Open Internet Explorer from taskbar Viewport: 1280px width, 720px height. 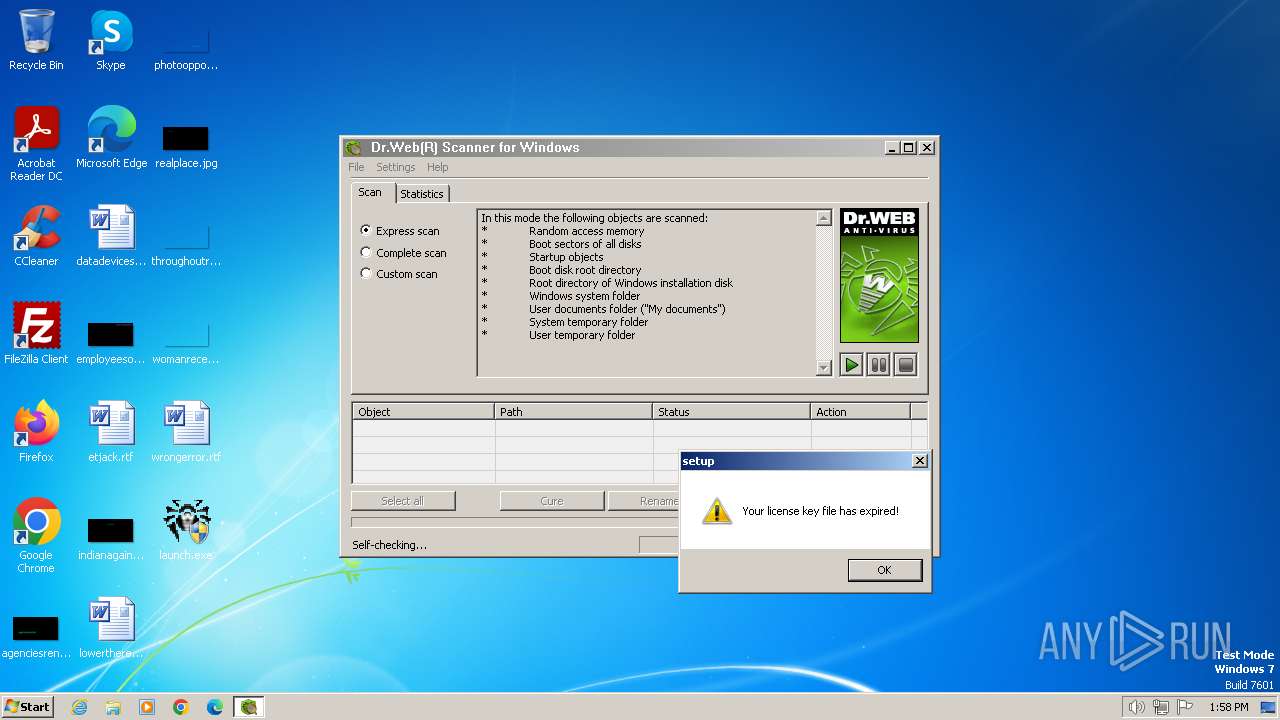pos(79,707)
